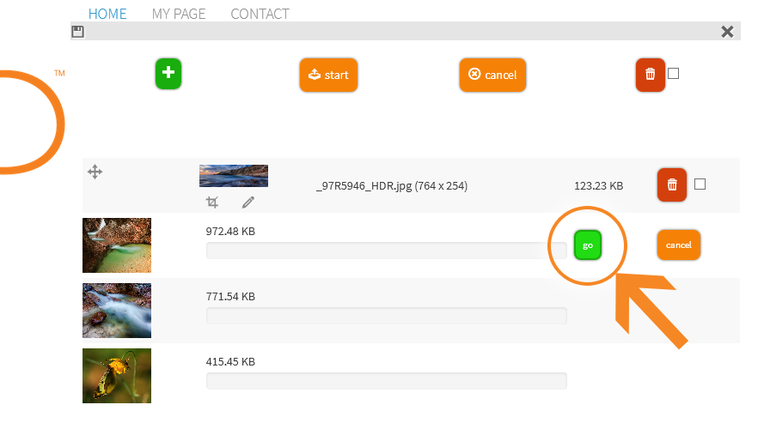
Task: Check the checkbox for the _97R5946_HDR.jpg row
Action: click(x=700, y=184)
